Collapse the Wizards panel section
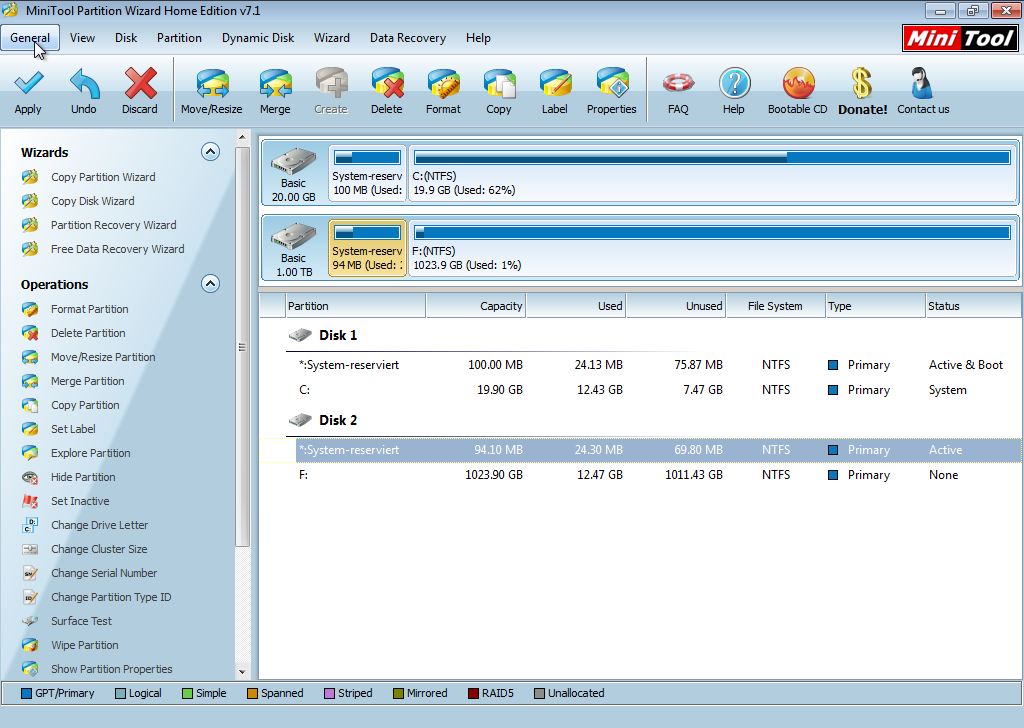 pyautogui.click(x=210, y=152)
